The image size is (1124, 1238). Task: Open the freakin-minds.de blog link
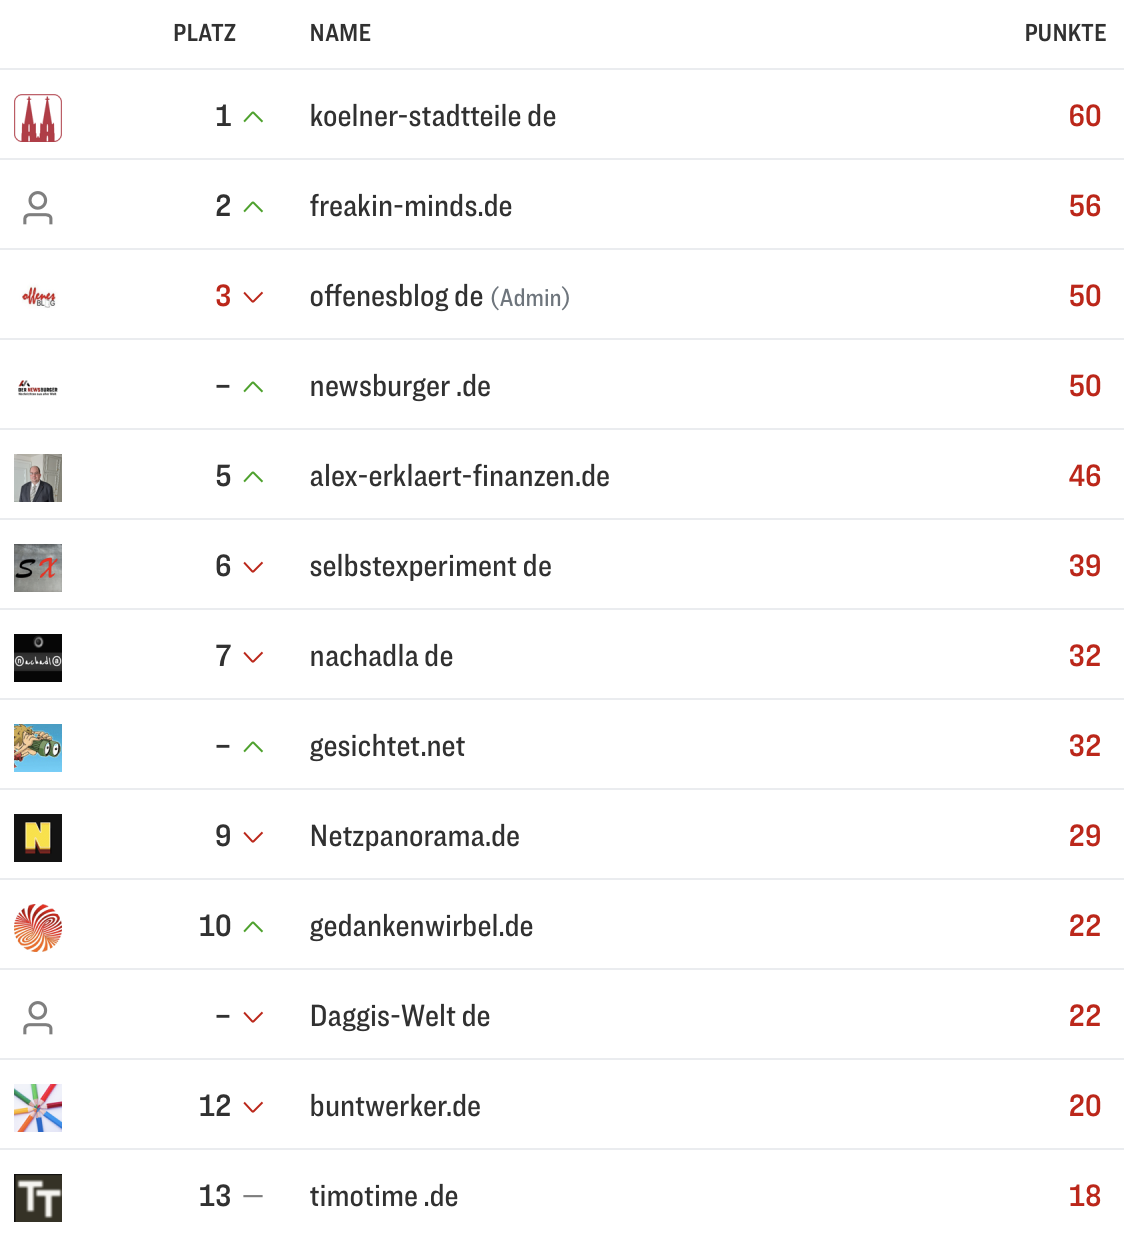(410, 206)
